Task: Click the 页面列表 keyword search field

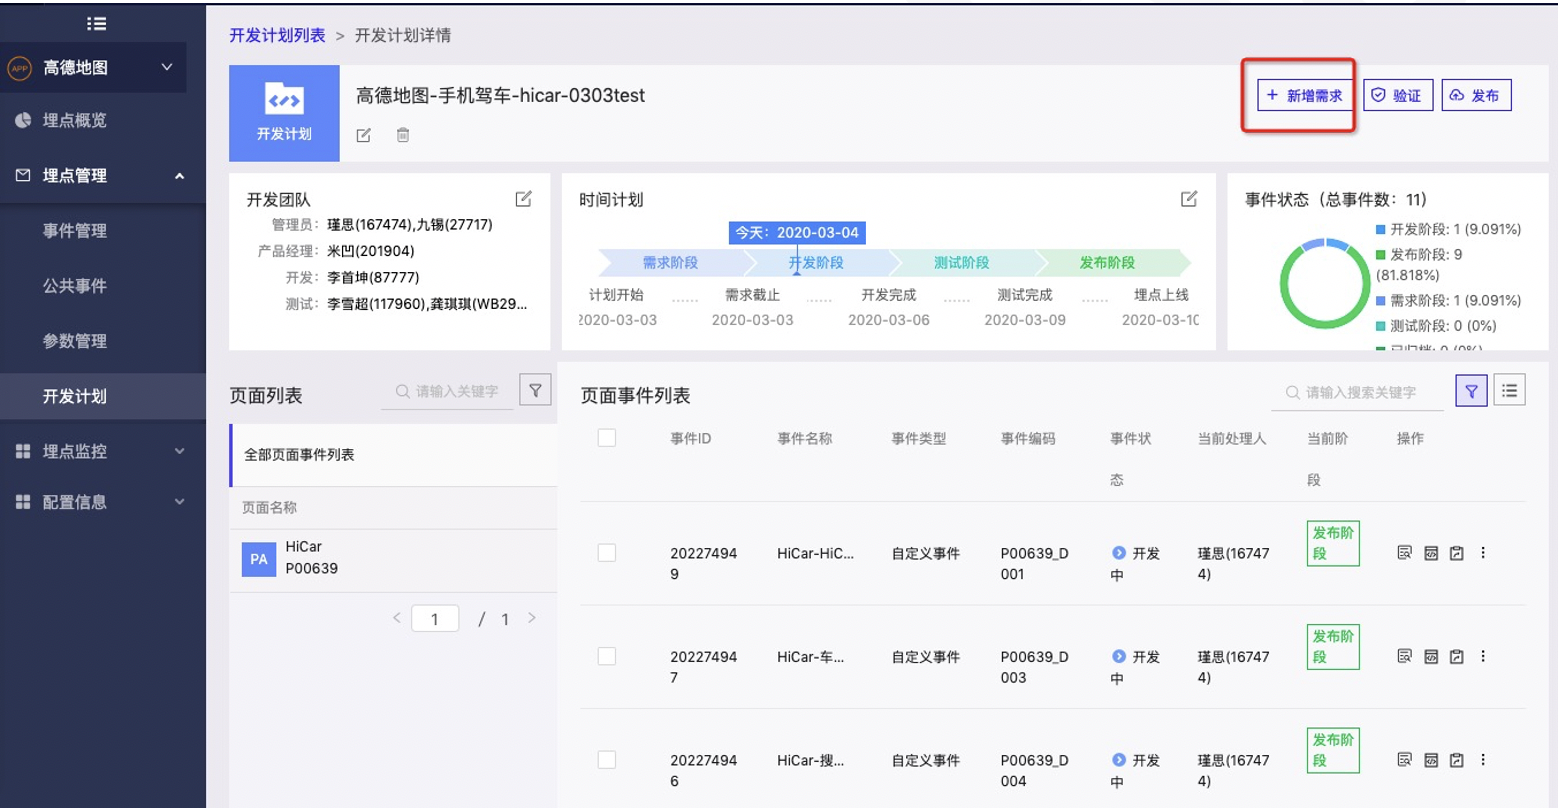Action: pos(447,391)
